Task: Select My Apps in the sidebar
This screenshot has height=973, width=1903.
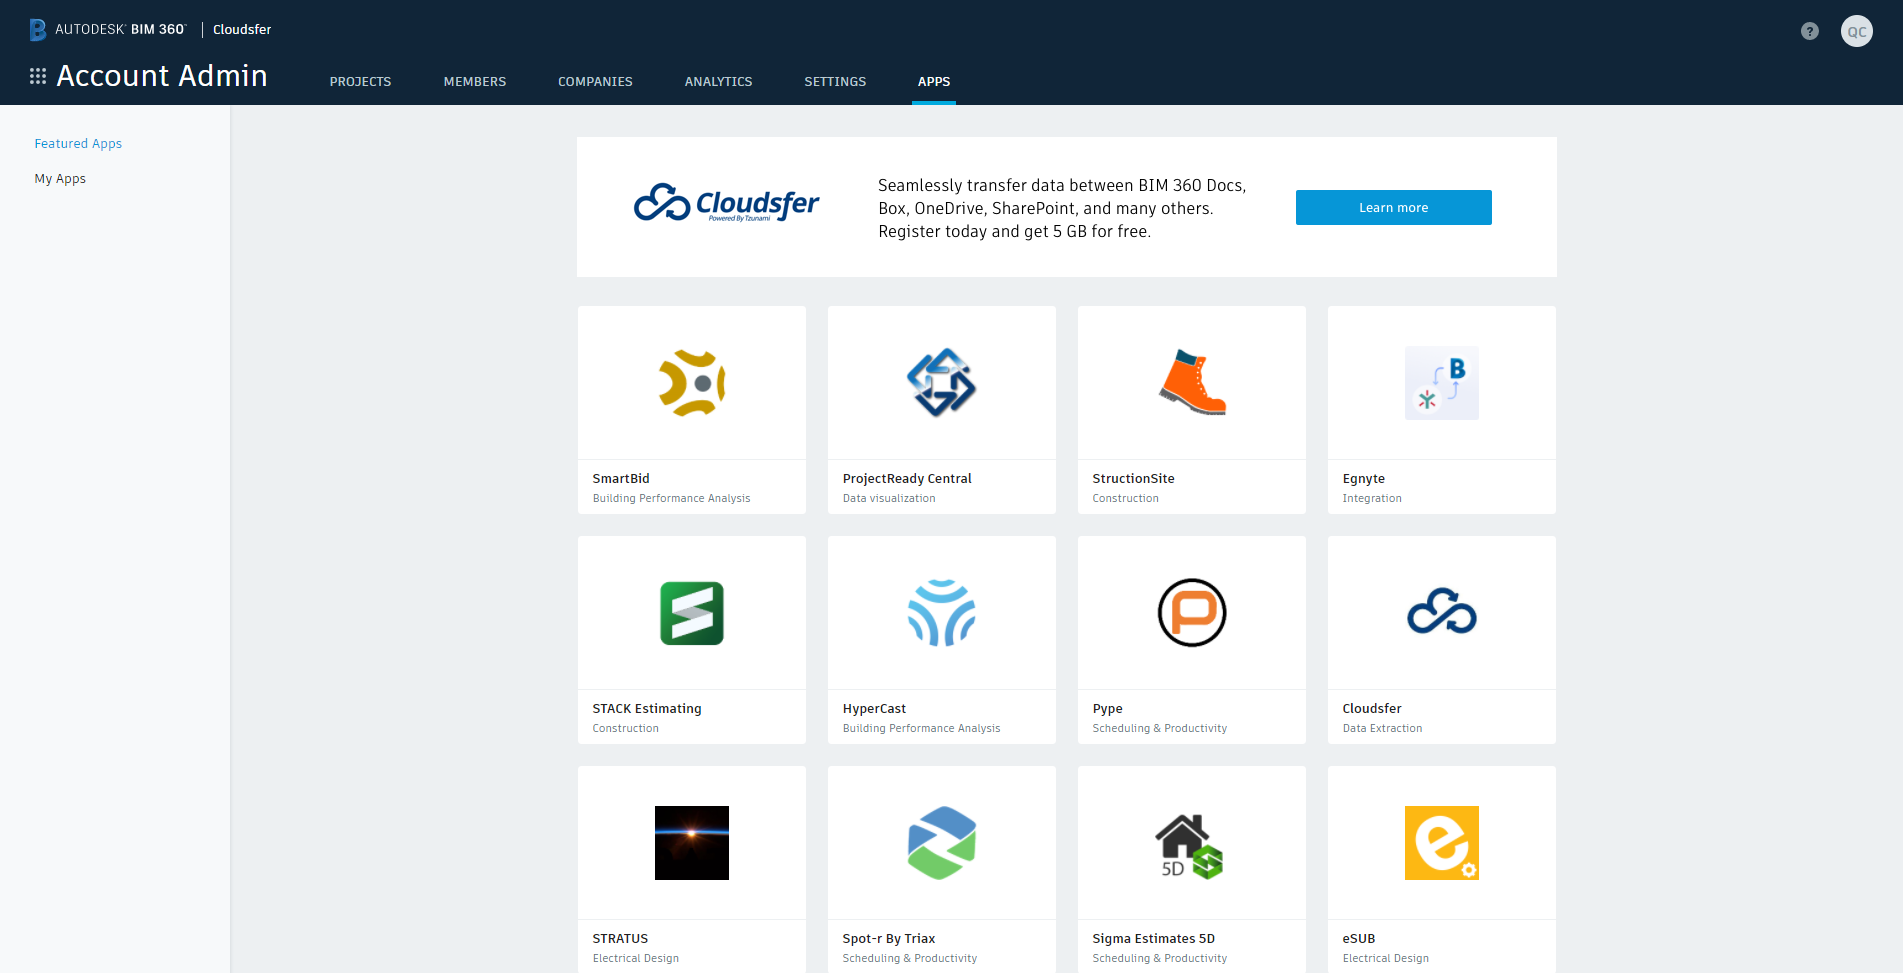Action: 60,179
